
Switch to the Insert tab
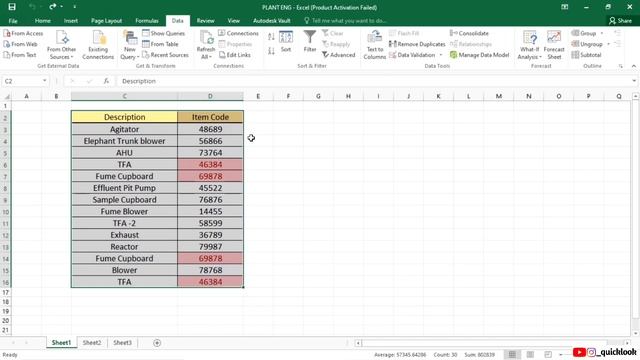click(x=71, y=20)
